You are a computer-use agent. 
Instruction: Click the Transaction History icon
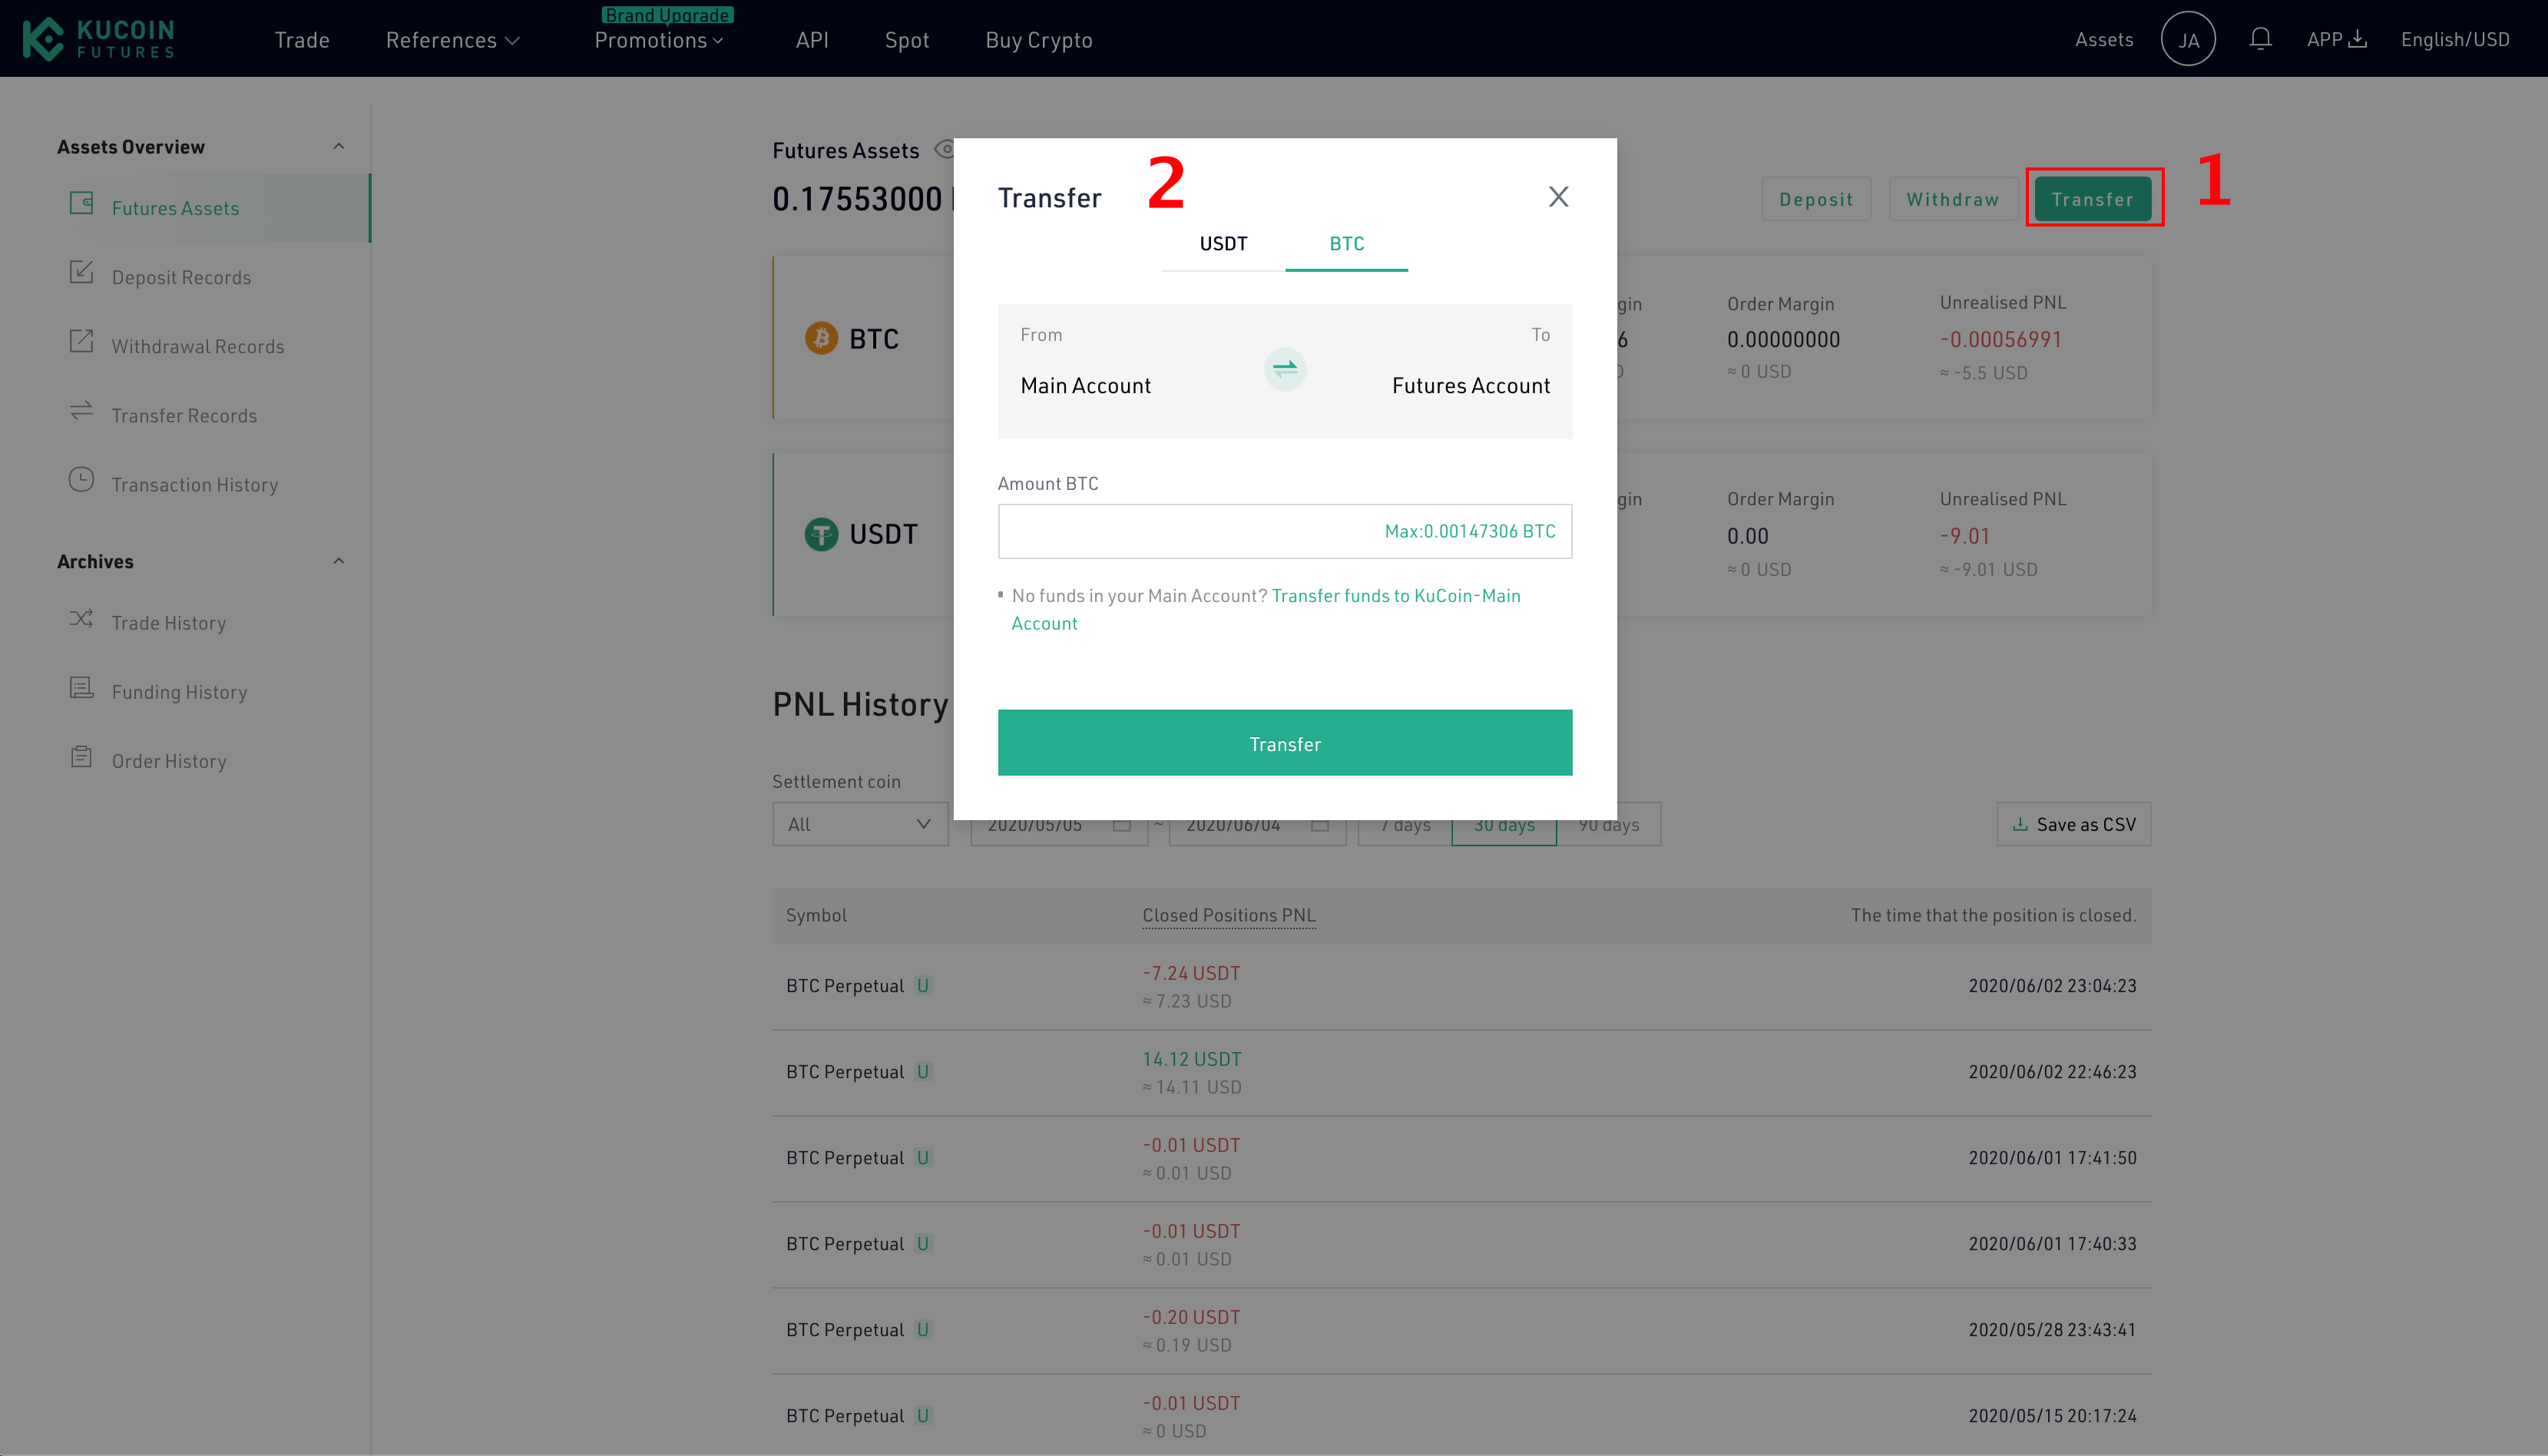click(x=82, y=481)
